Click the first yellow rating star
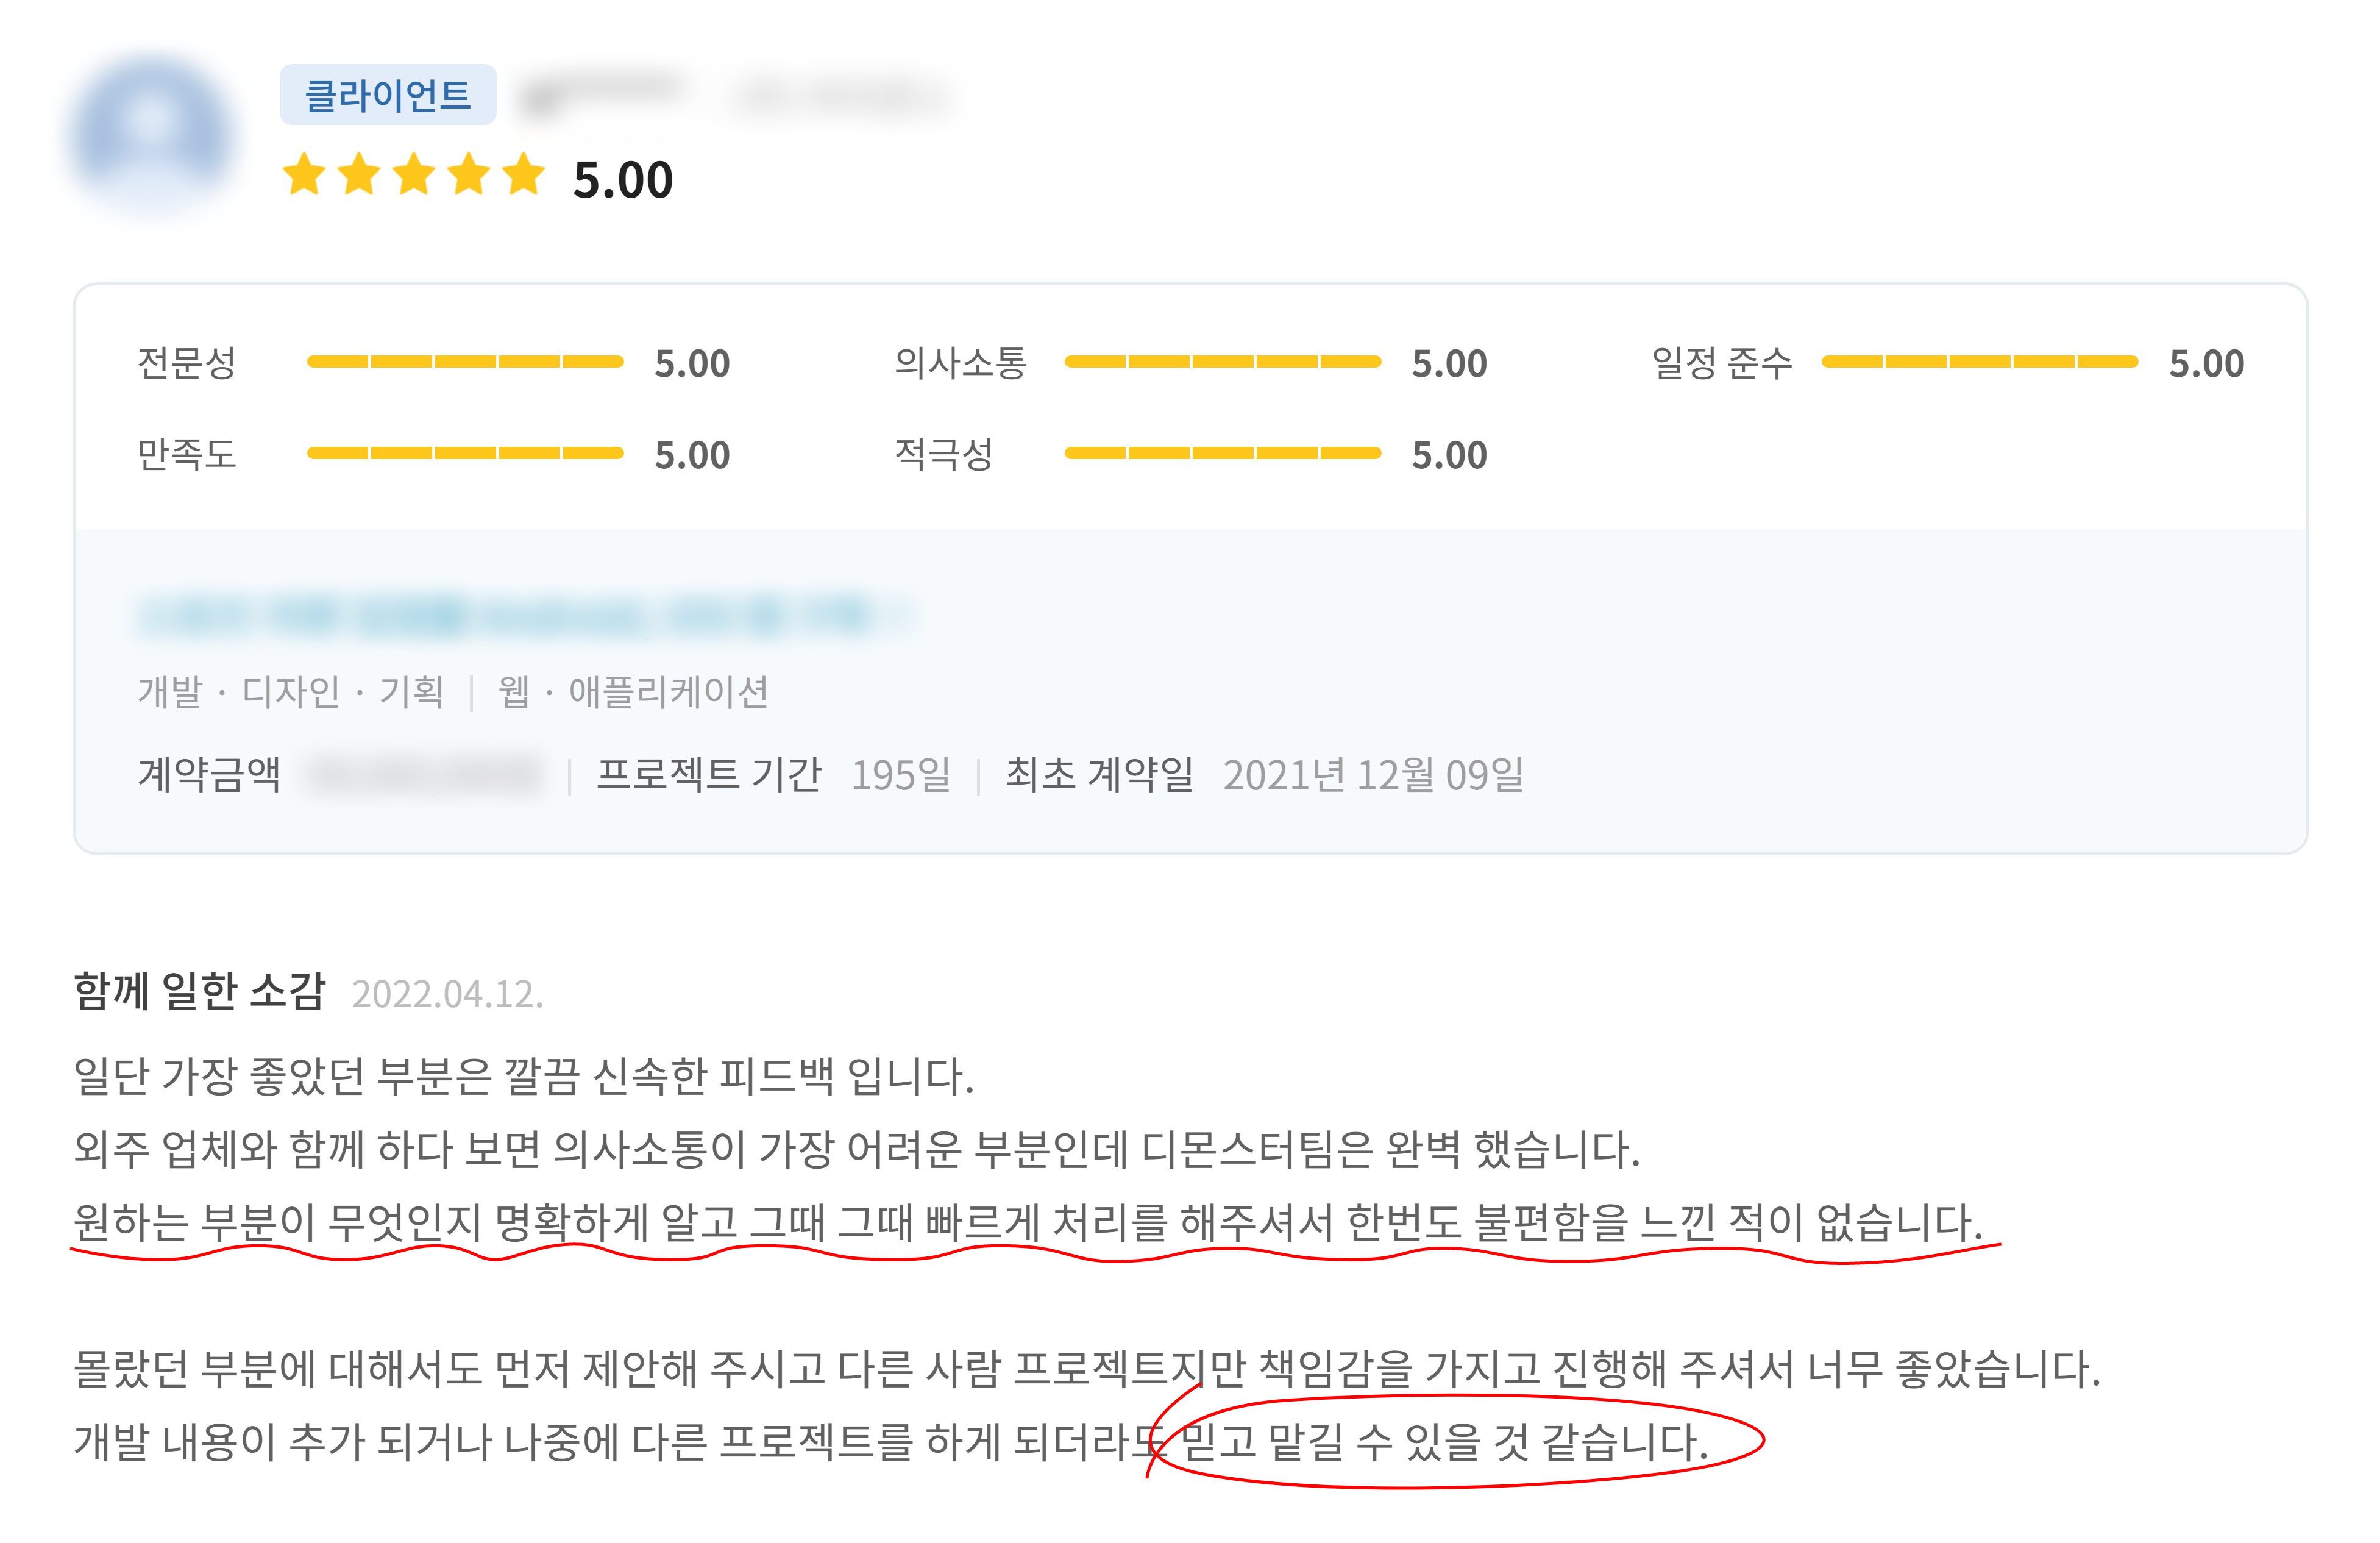This screenshot has height=1543, width=2380. [x=304, y=175]
